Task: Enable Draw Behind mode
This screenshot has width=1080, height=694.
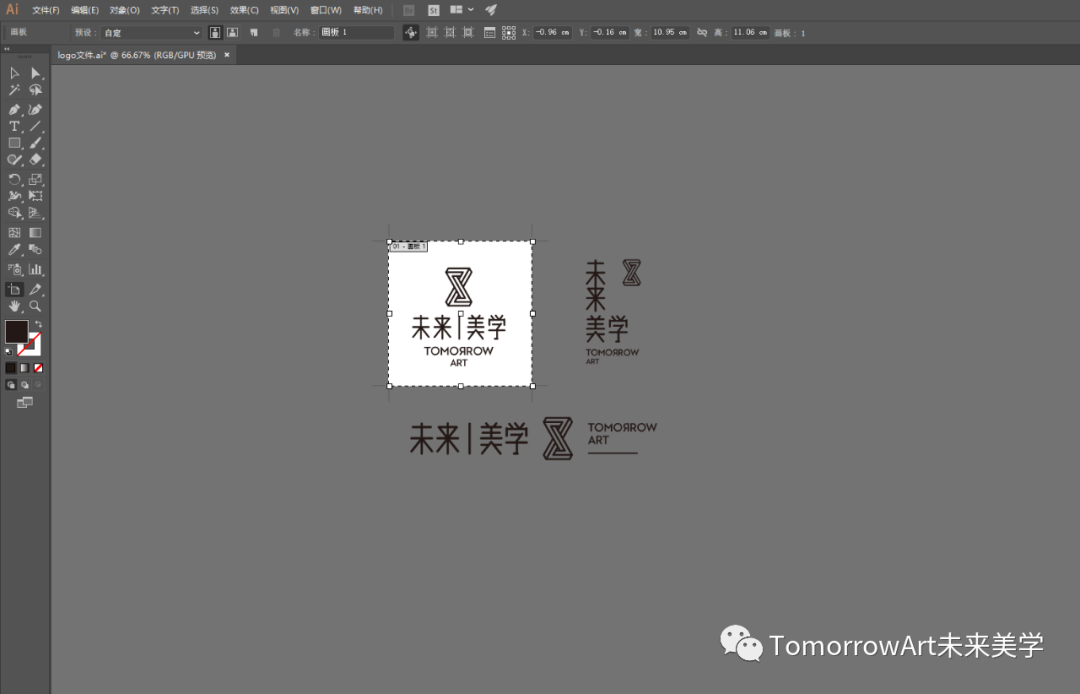Action: (x=24, y=385)
